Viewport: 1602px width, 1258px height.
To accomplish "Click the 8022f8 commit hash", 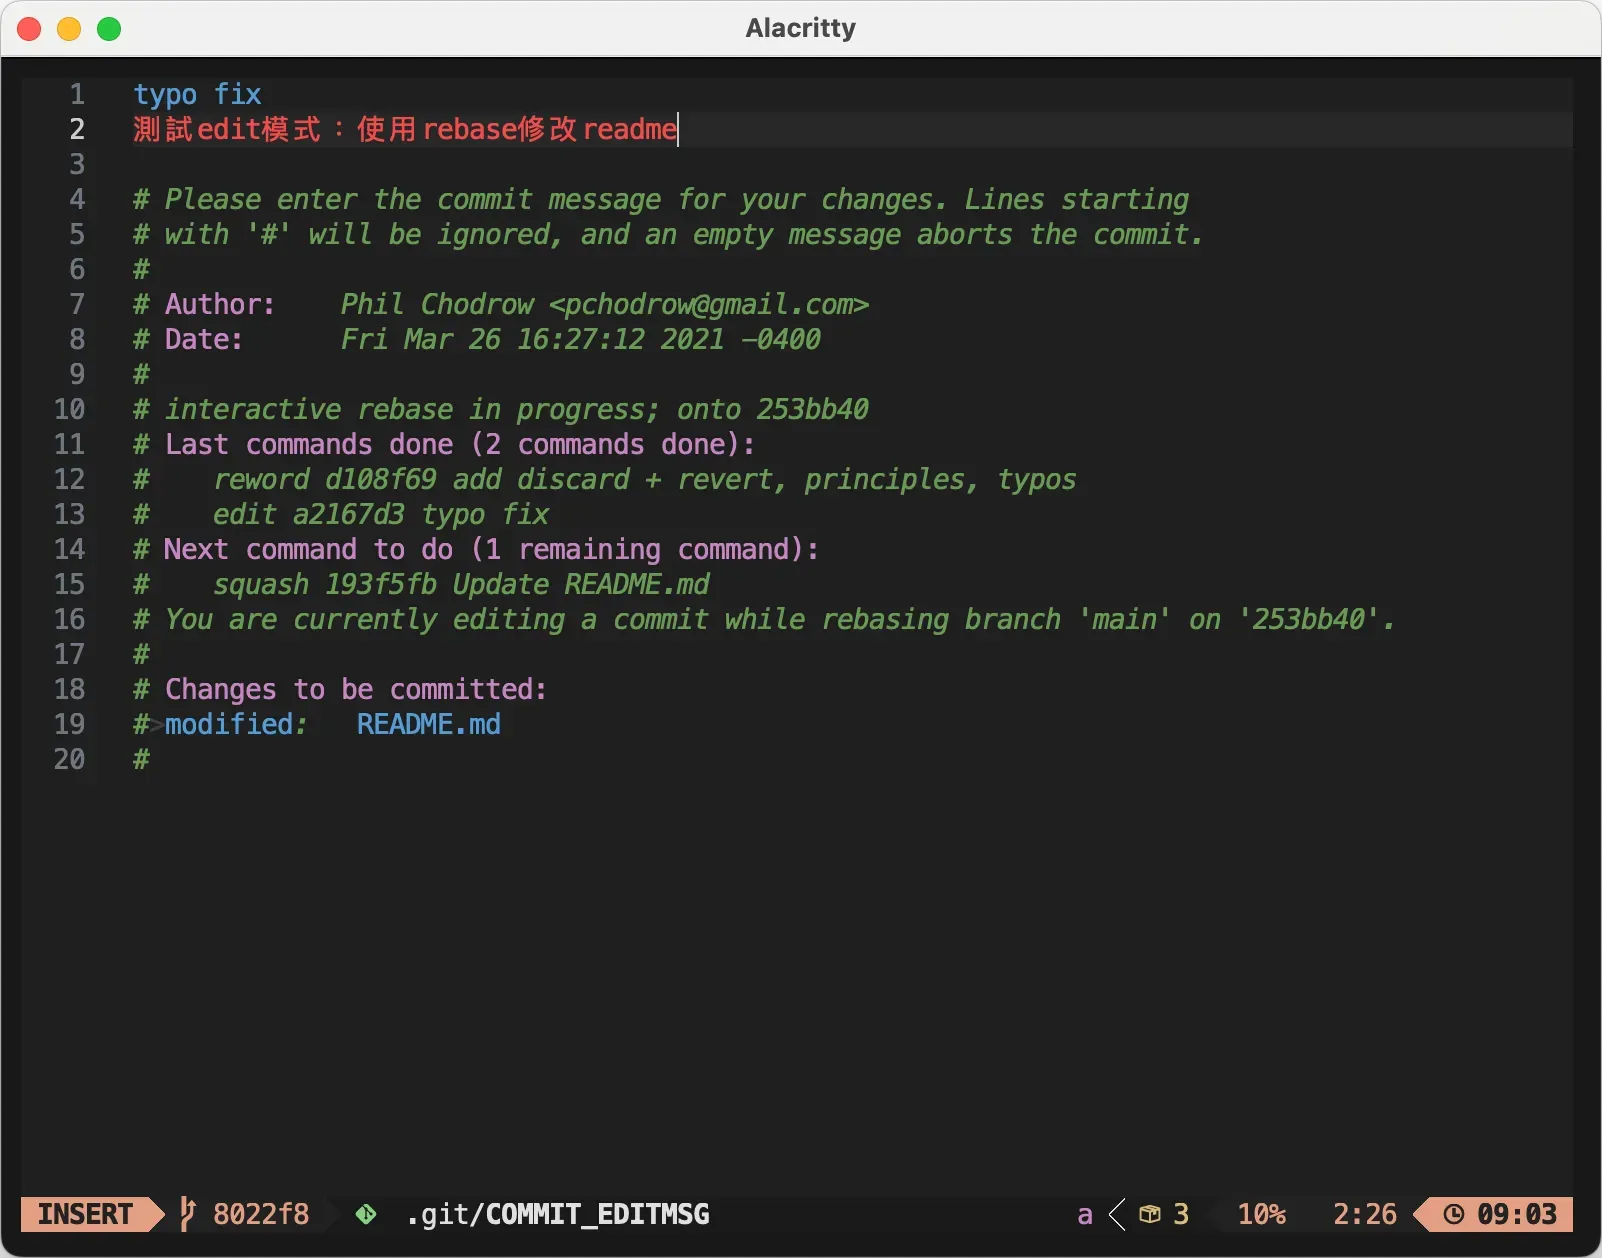I will [261, 1214].
